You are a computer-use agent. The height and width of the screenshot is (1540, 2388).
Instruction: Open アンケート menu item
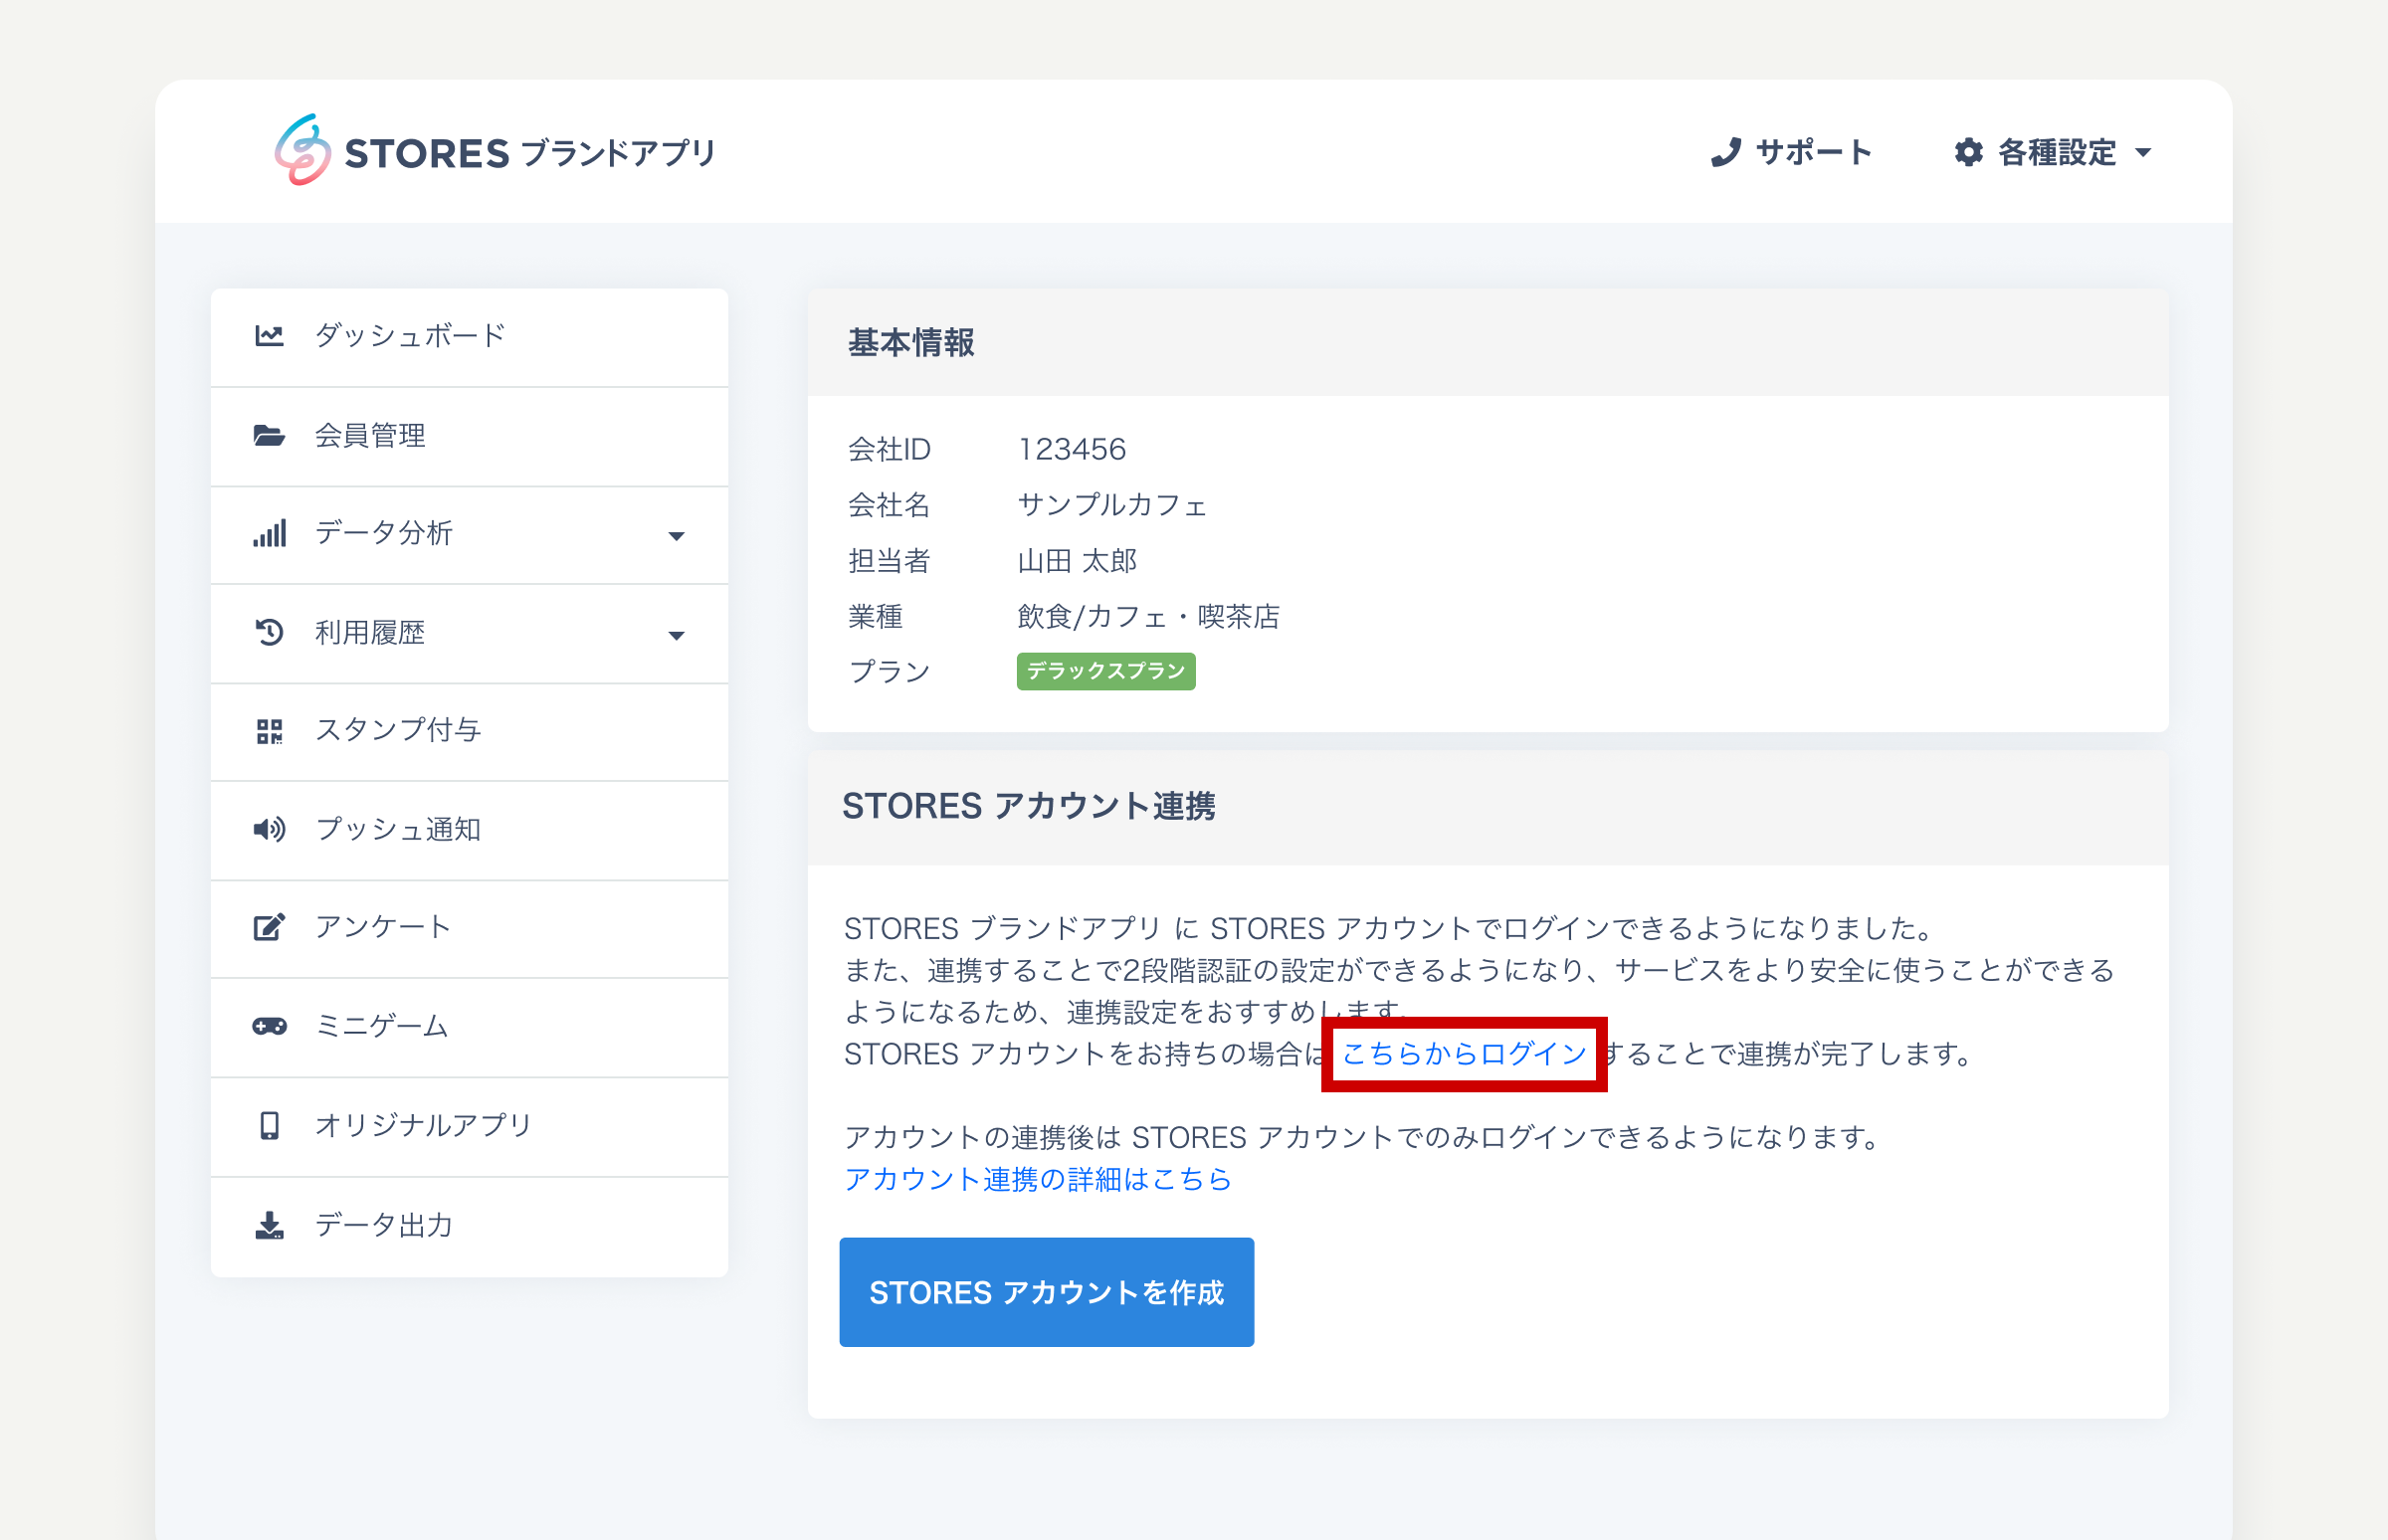tap(469, 928)
